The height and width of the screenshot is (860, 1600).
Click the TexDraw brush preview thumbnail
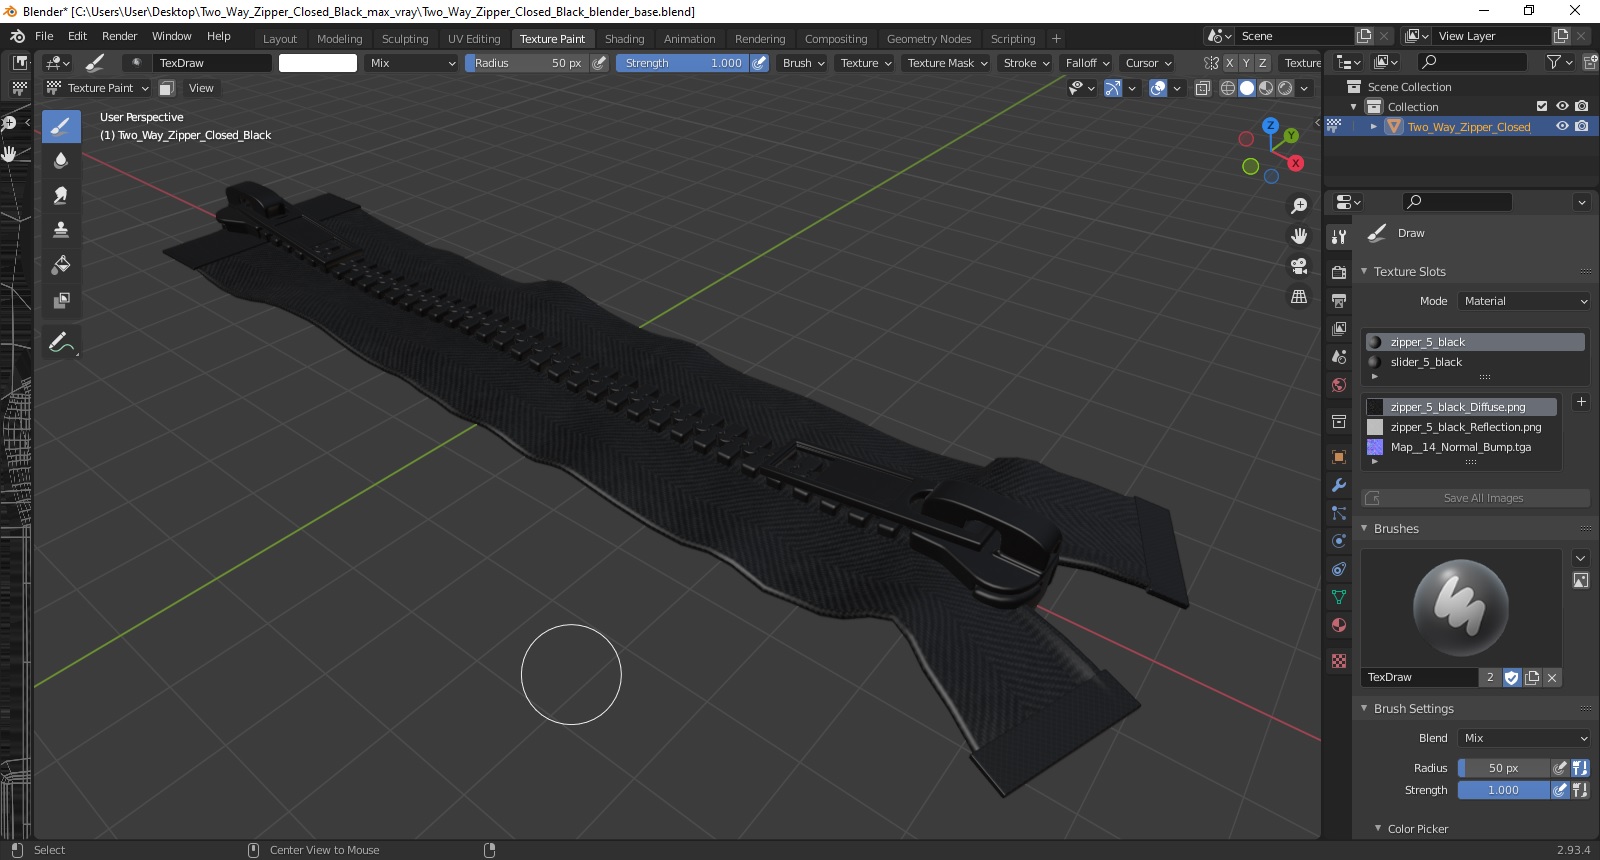coord(1461,608)
